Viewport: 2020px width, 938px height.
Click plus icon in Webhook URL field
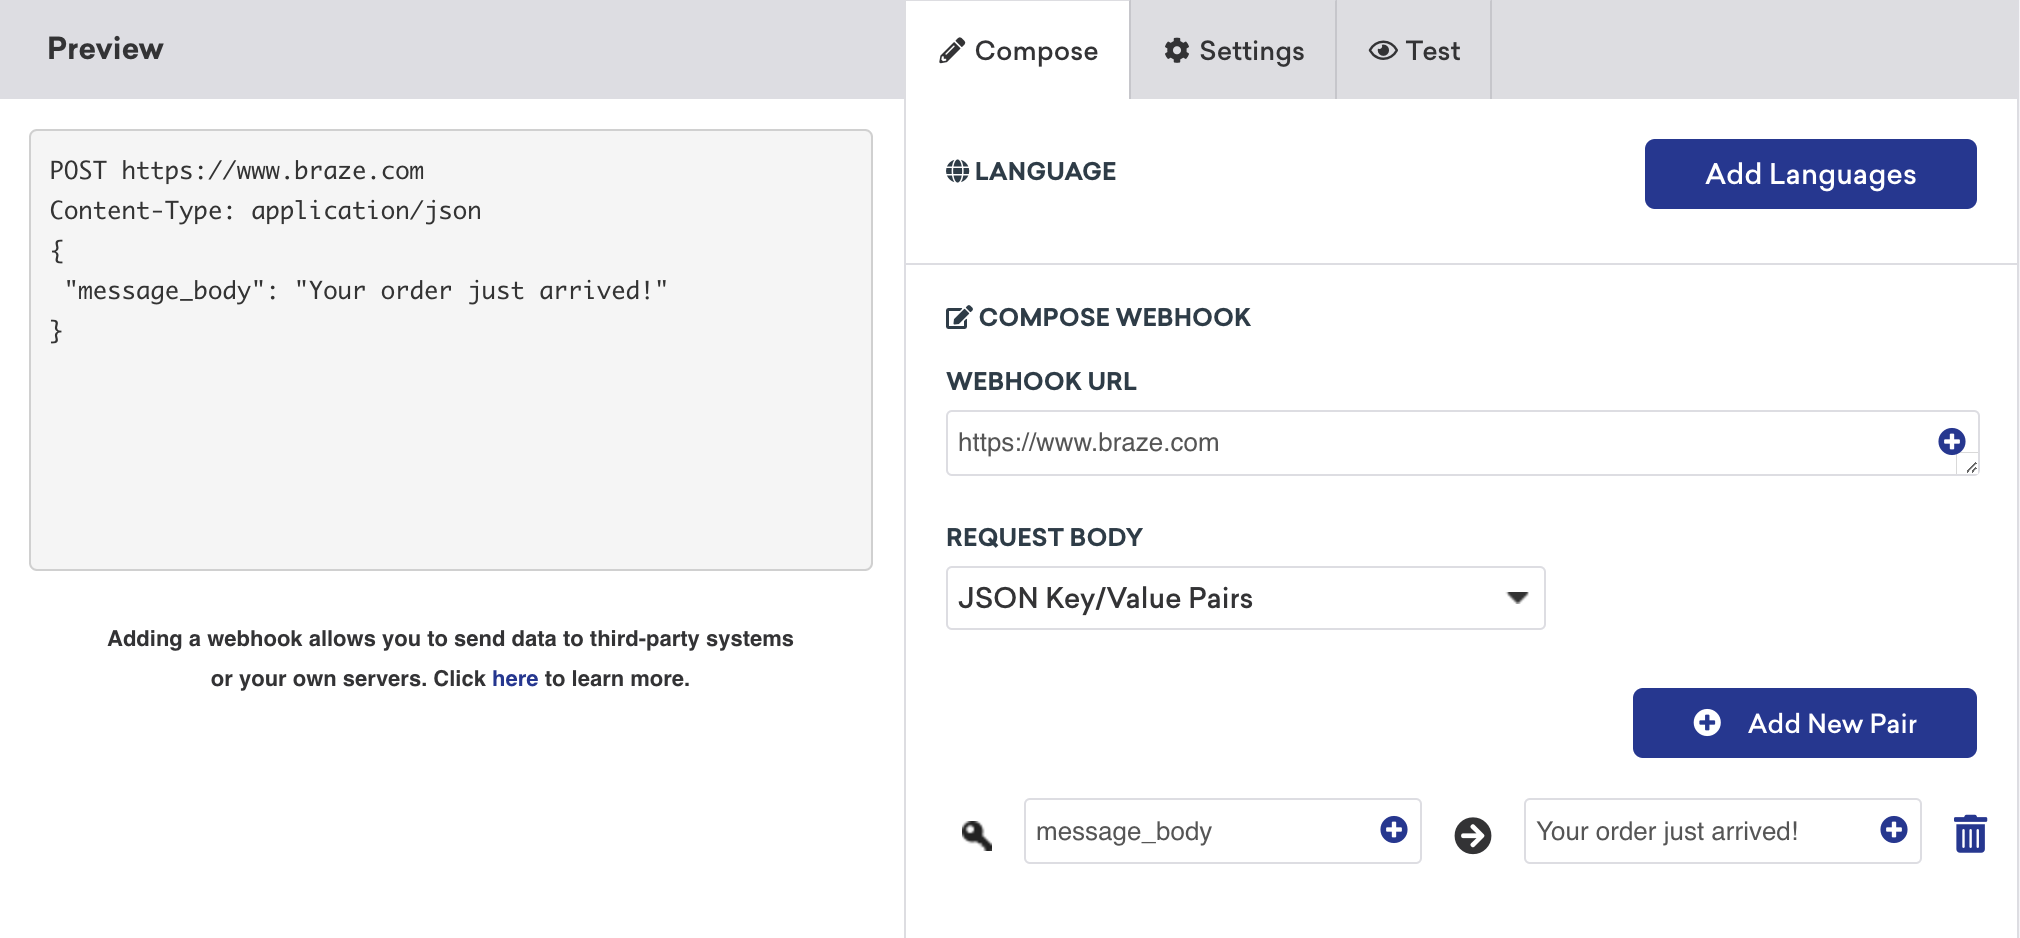pos(1952,441)
